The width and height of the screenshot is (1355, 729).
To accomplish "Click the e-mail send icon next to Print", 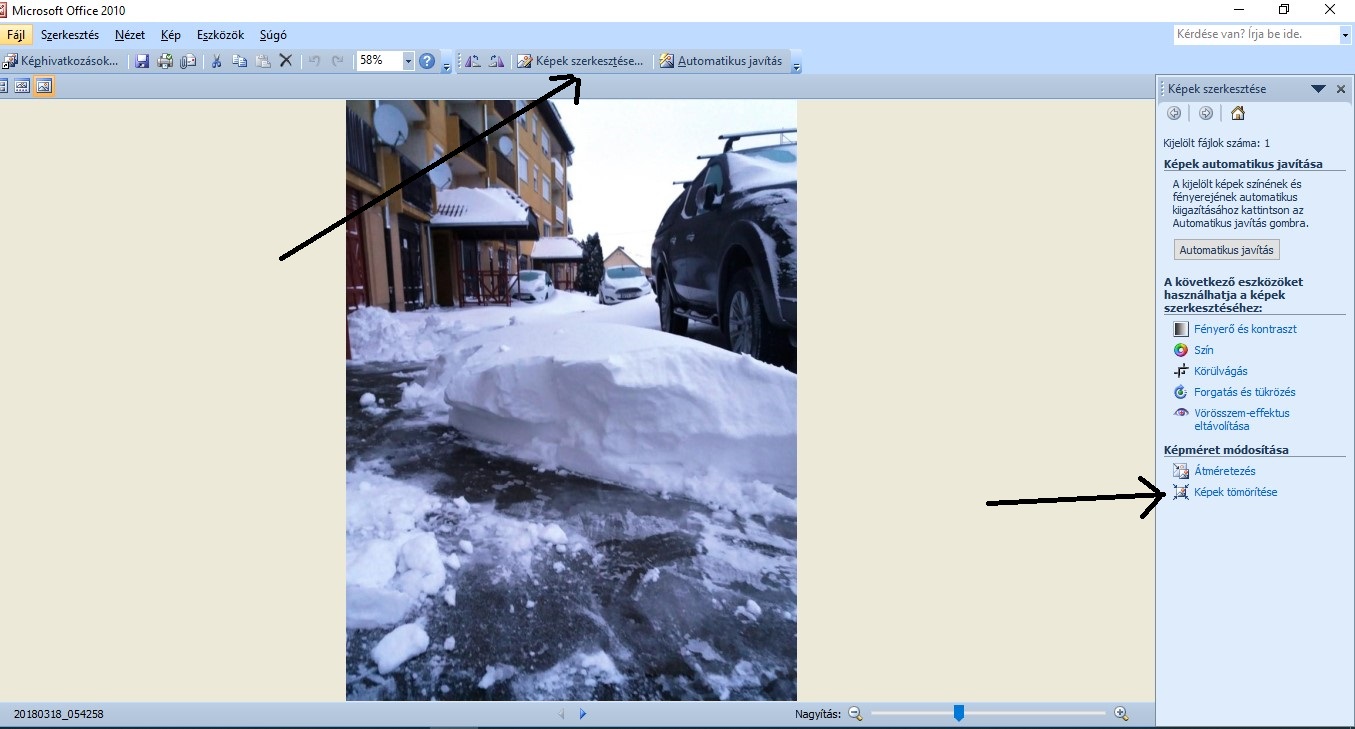I will [x=188, y=61].
